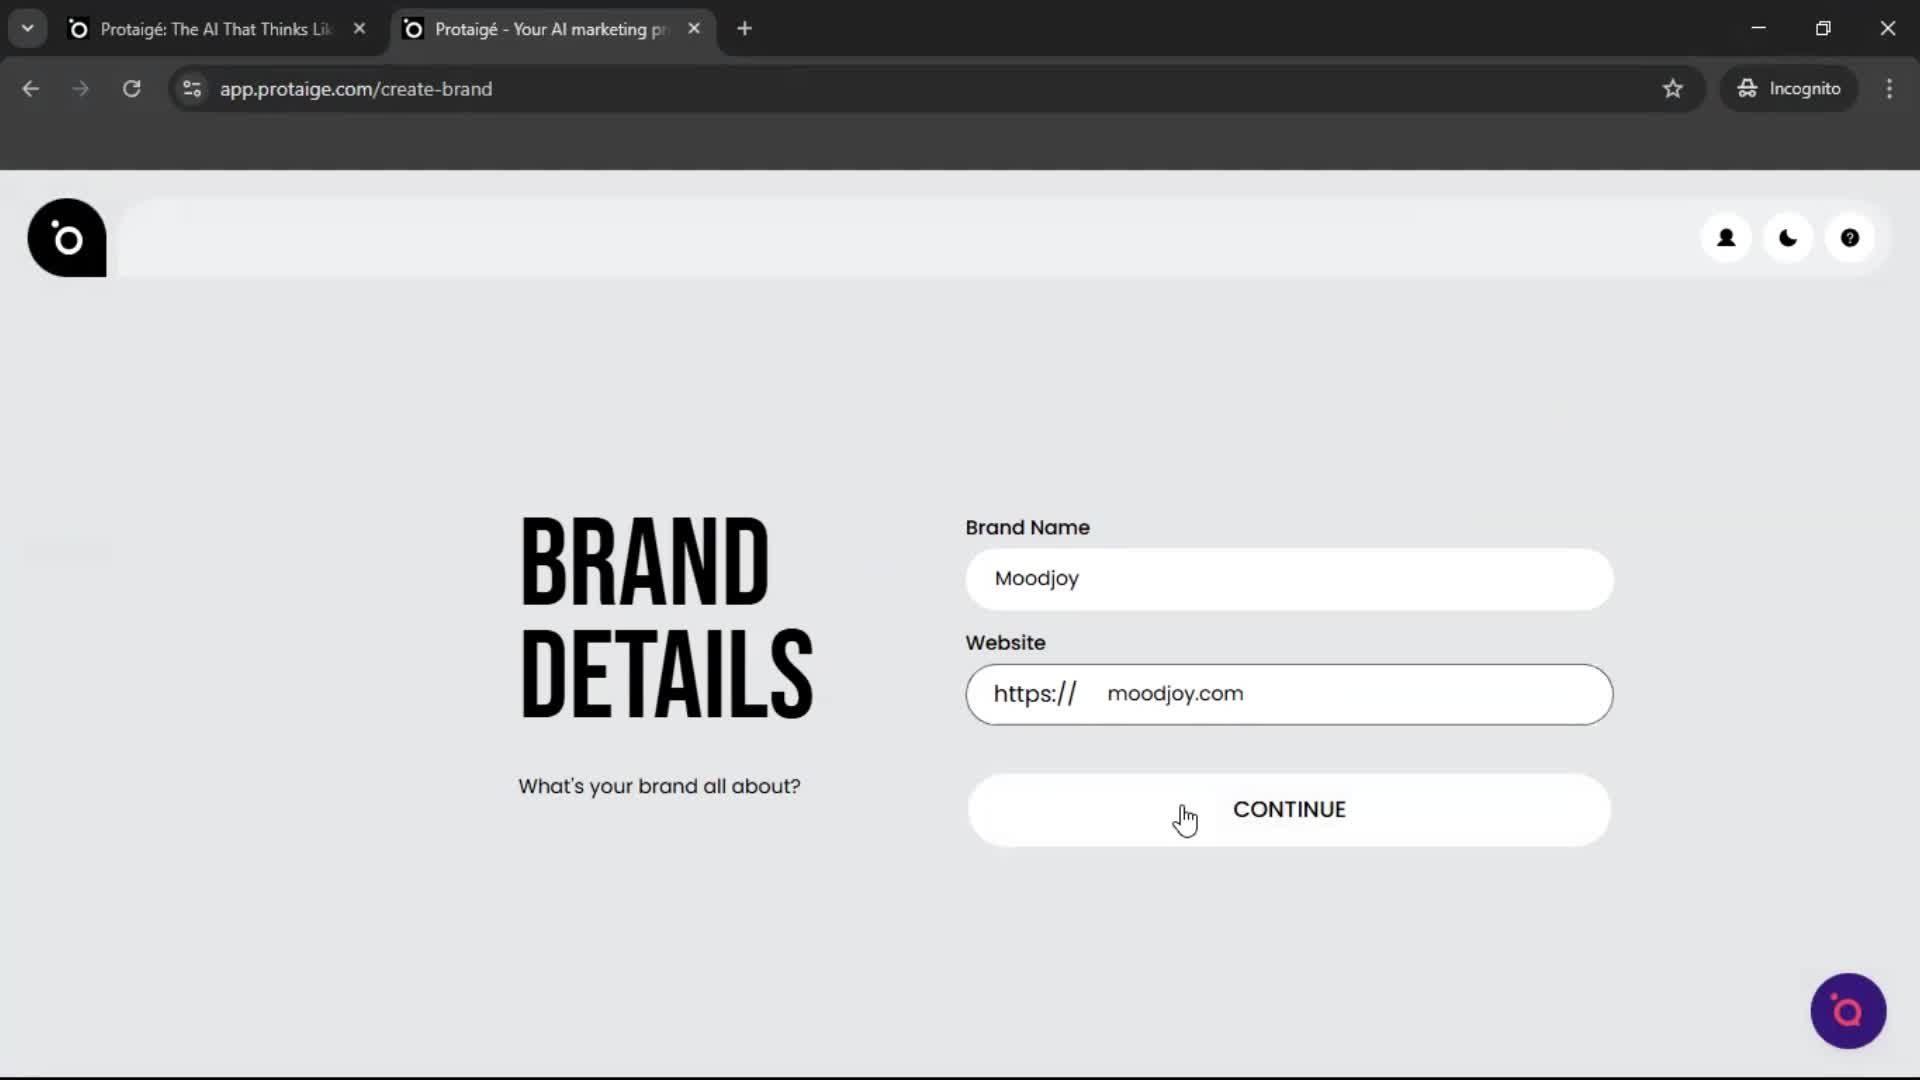Open the user profile icon
The height and width of the screenshot is (1080, 1920).
tap(1726, 237)
